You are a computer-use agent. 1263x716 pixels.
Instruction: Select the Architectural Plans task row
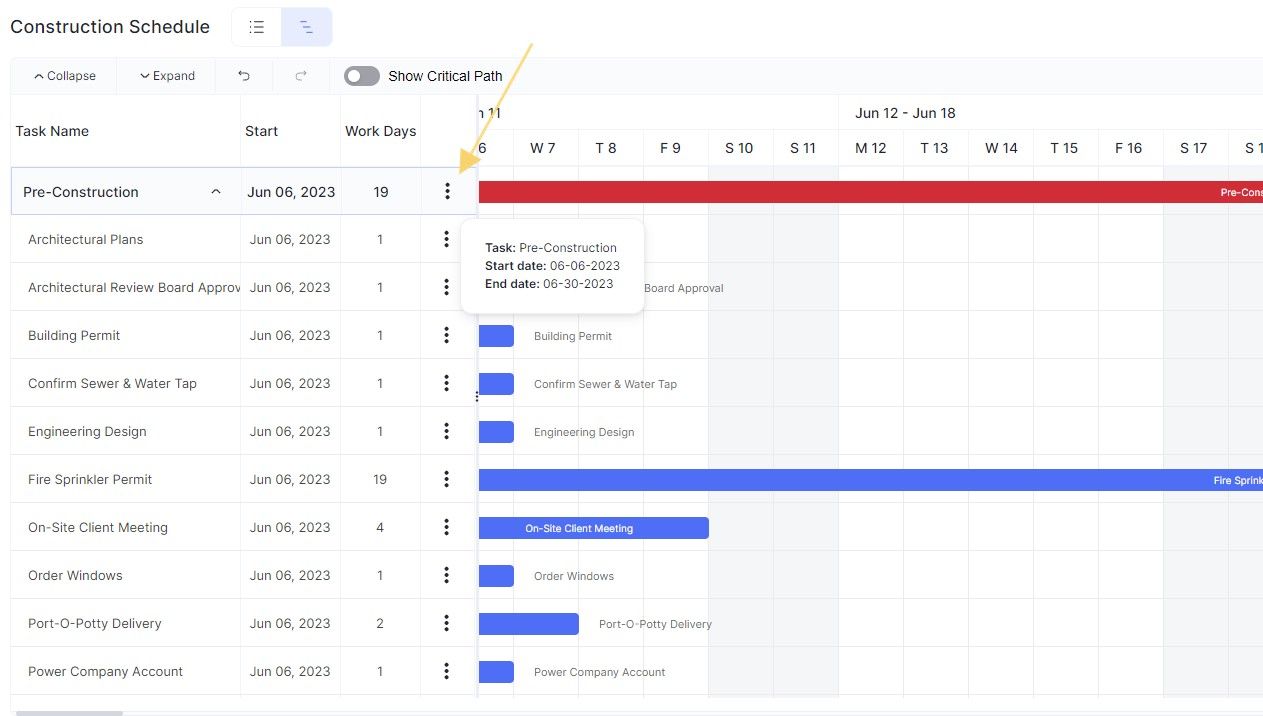[244, 239]
